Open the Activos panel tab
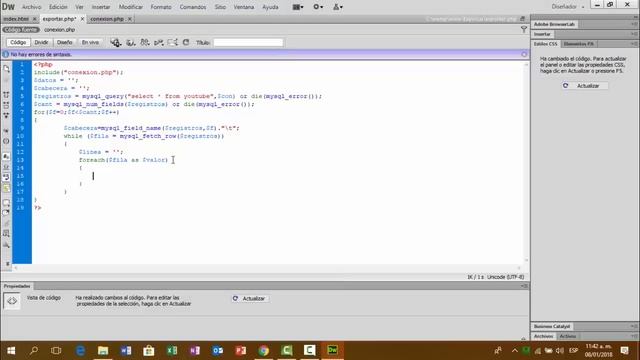This screenshot has height=360, width=640. (x=567, y=336)
